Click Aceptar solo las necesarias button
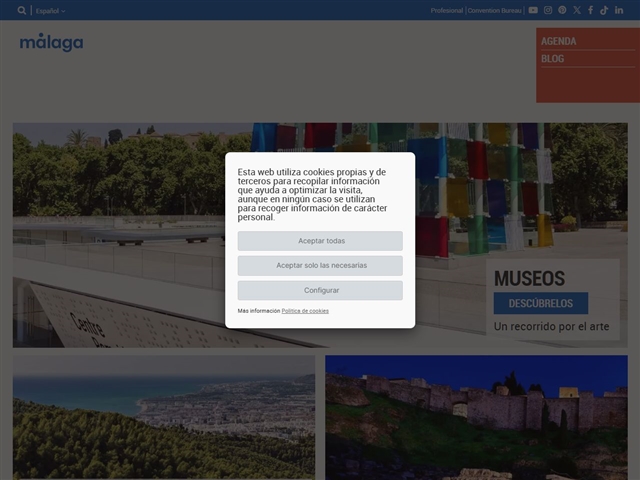The width and height of the screenshot is (640, 480). [320, 265]
